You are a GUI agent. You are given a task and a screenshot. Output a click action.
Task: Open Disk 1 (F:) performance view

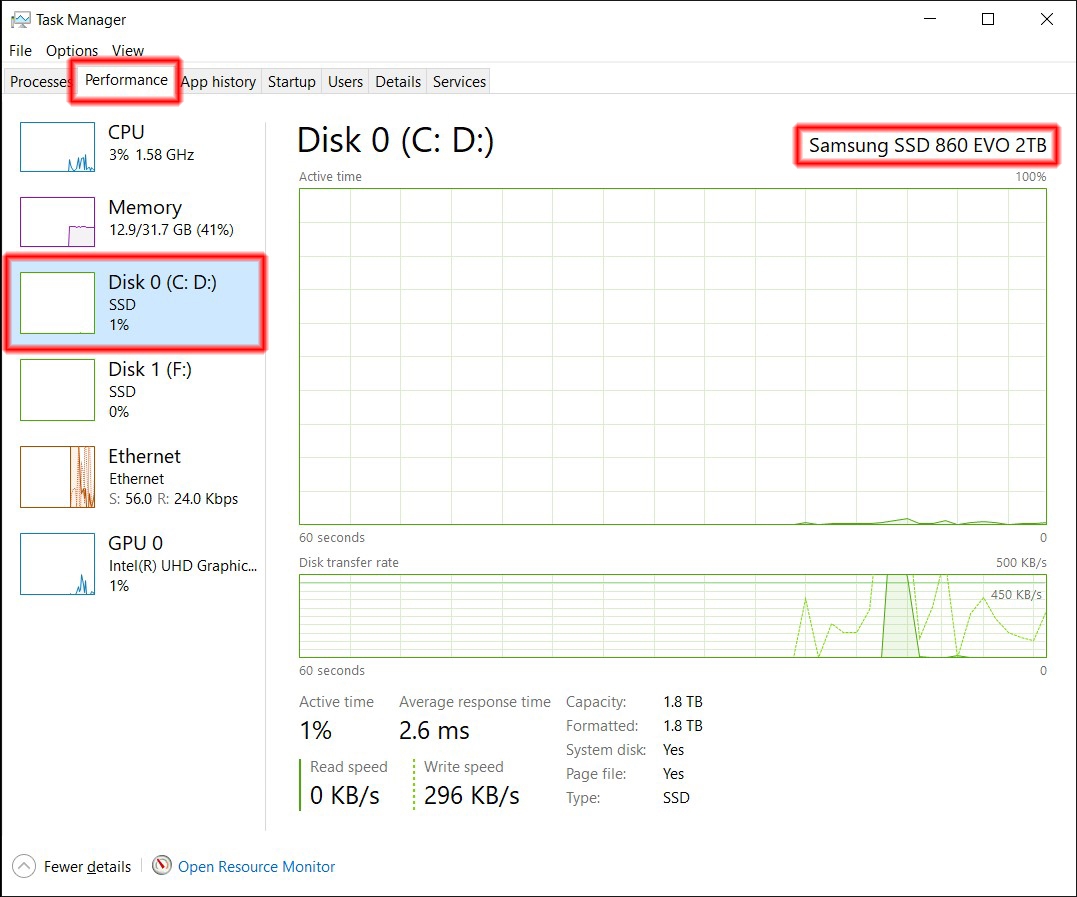(150, 370)
